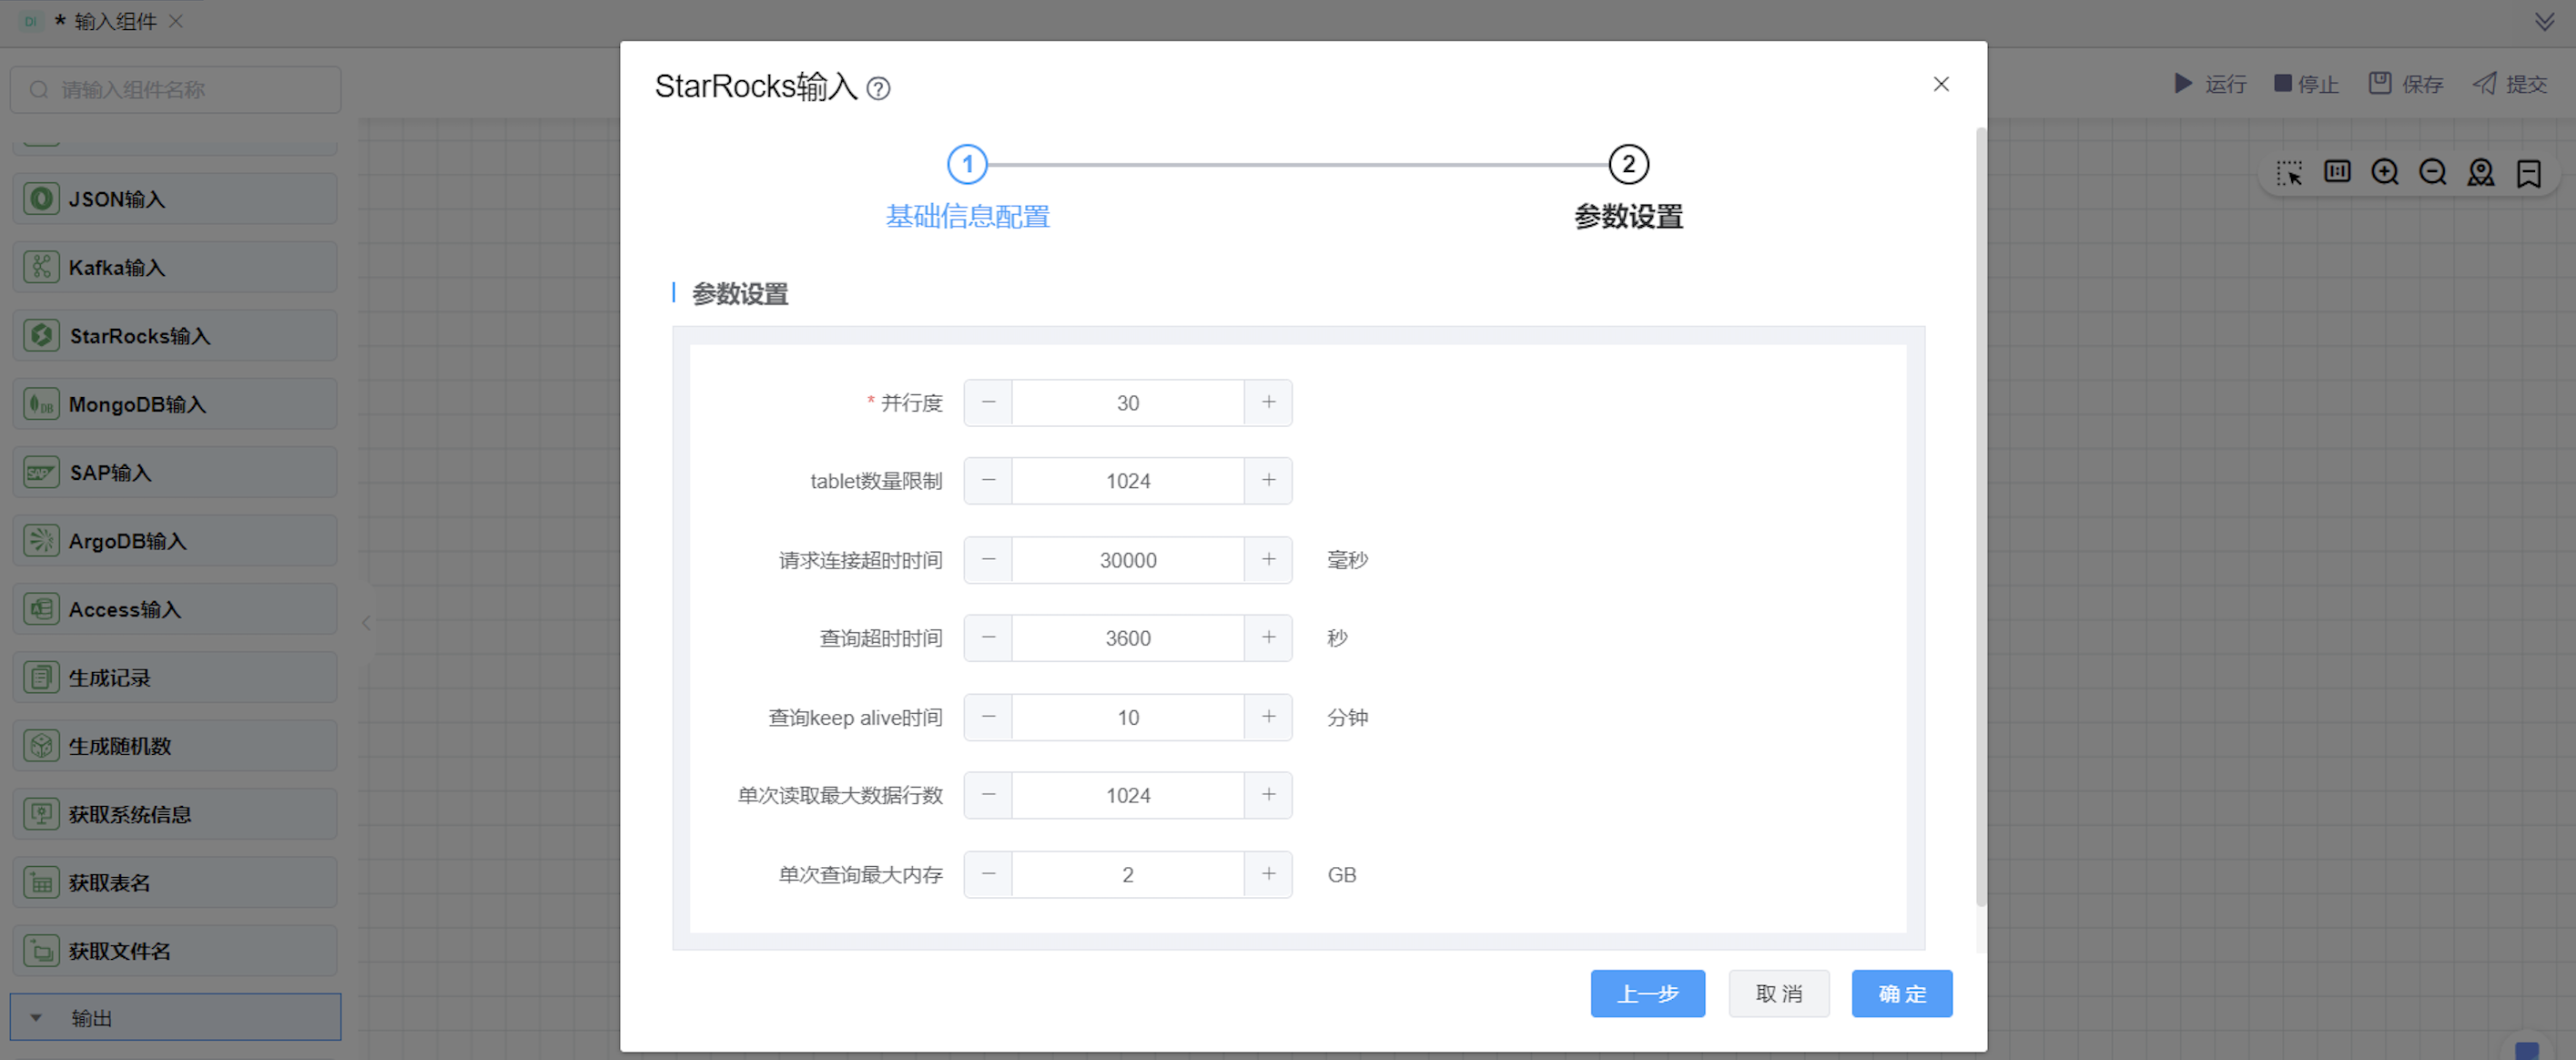2576x1060 pixels.
Task: Click the 请求连接超时时间 input field
Action: coord(1127,560)
